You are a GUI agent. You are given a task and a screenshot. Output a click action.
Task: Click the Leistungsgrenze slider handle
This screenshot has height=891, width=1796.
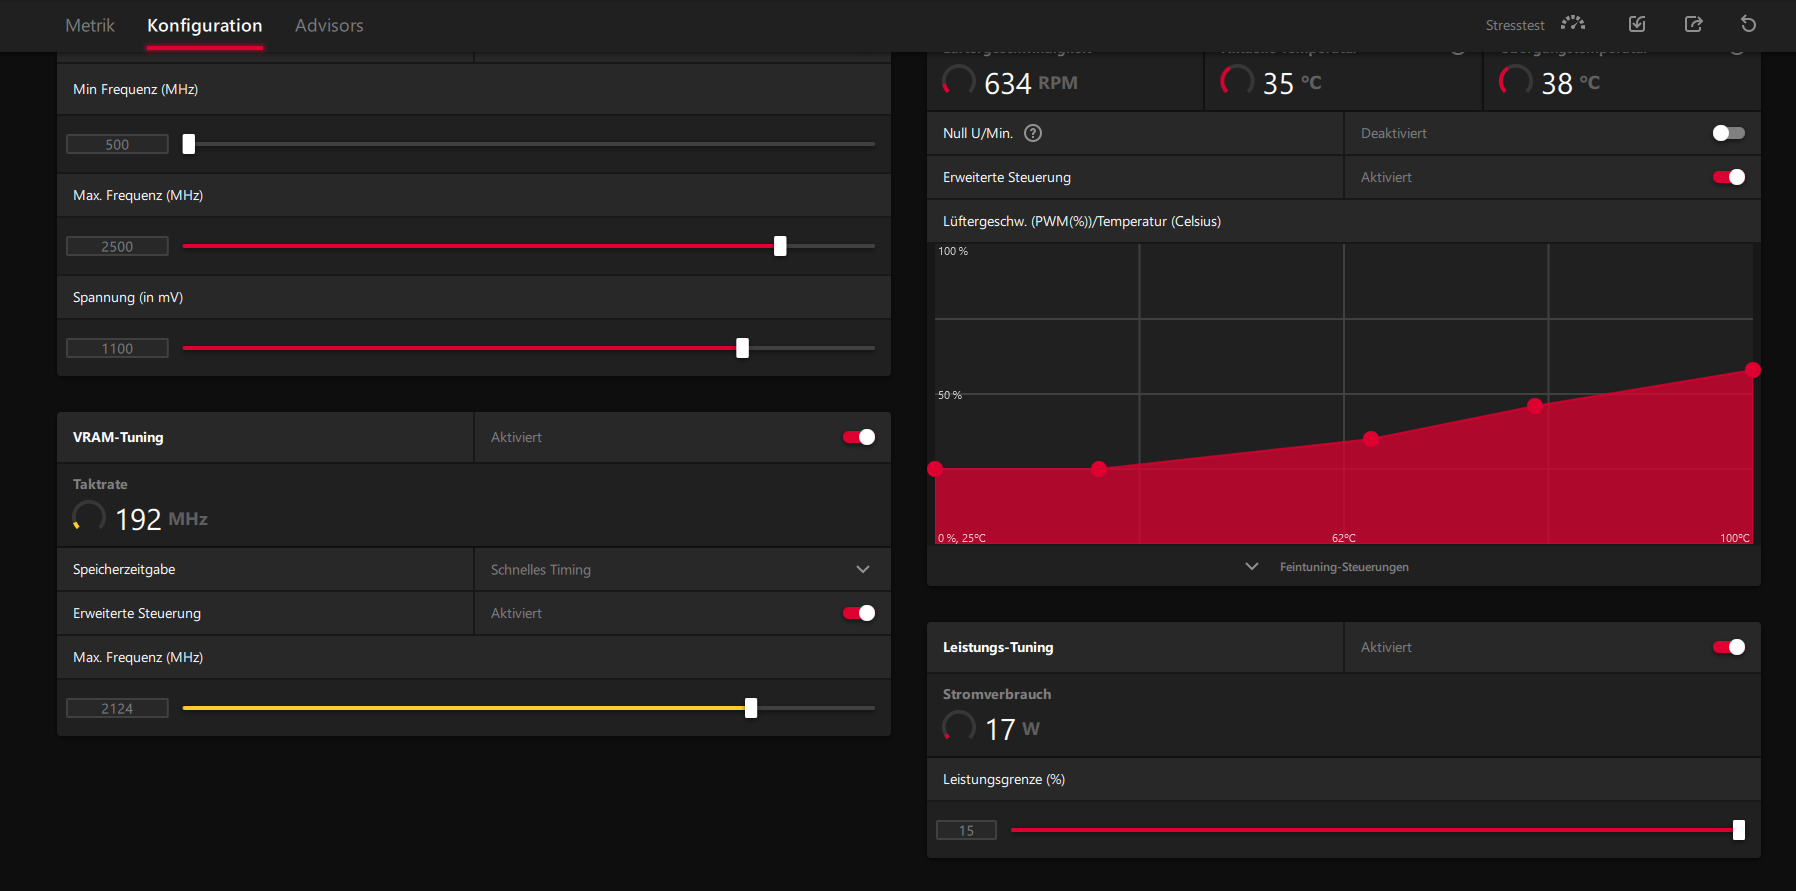pos(1739,830)
